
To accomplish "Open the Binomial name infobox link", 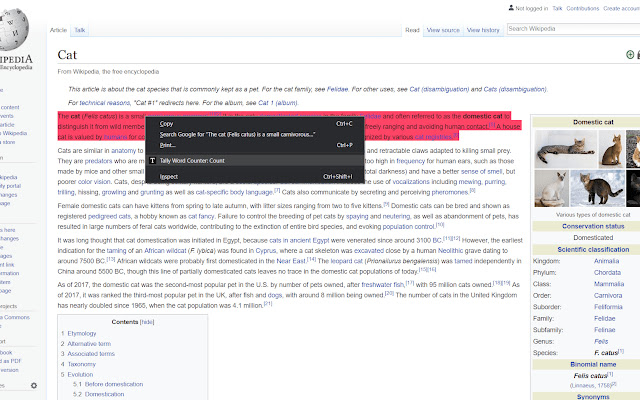I will pos(593,364).
